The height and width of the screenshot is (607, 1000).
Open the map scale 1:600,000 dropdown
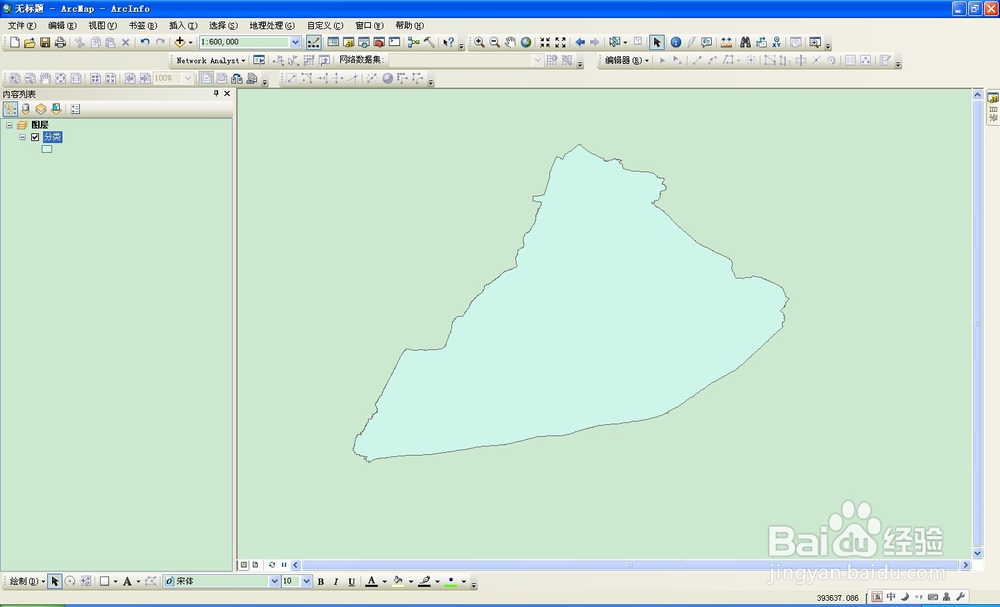[x=295, y=42]
